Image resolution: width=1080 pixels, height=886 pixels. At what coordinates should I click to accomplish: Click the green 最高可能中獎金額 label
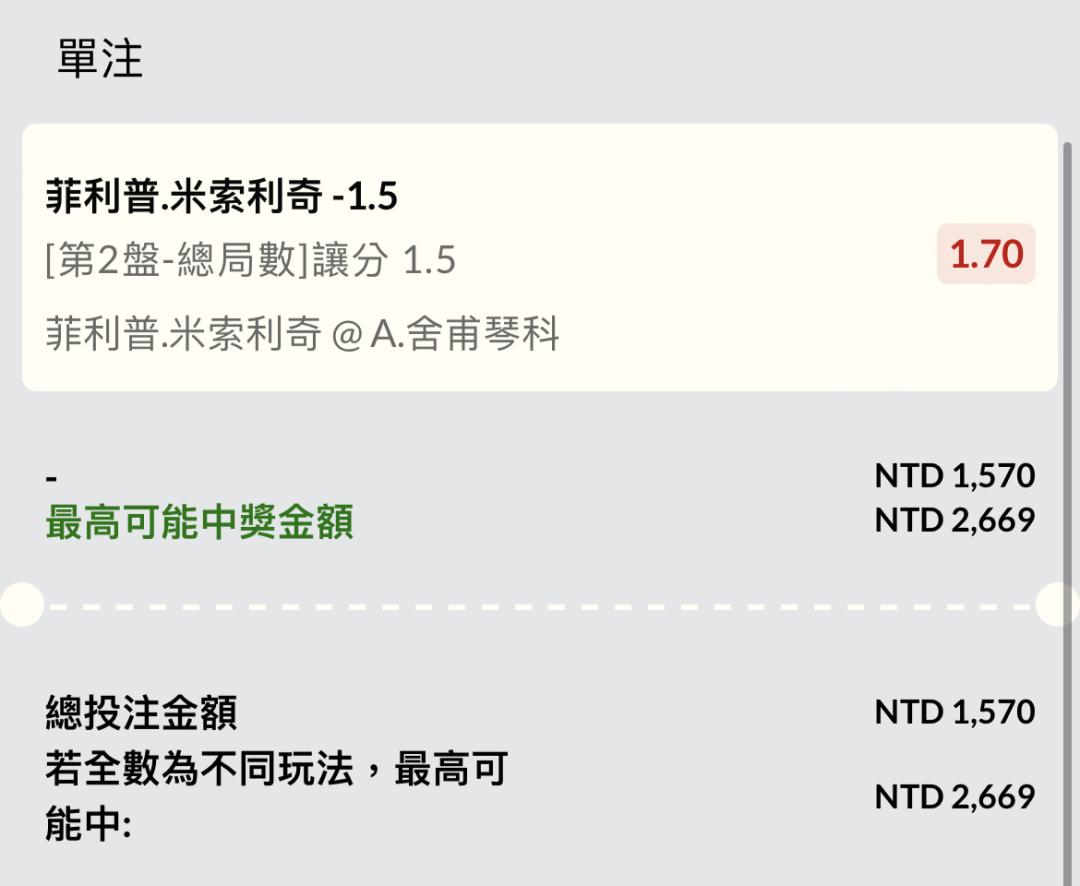(x=200, y=522)
